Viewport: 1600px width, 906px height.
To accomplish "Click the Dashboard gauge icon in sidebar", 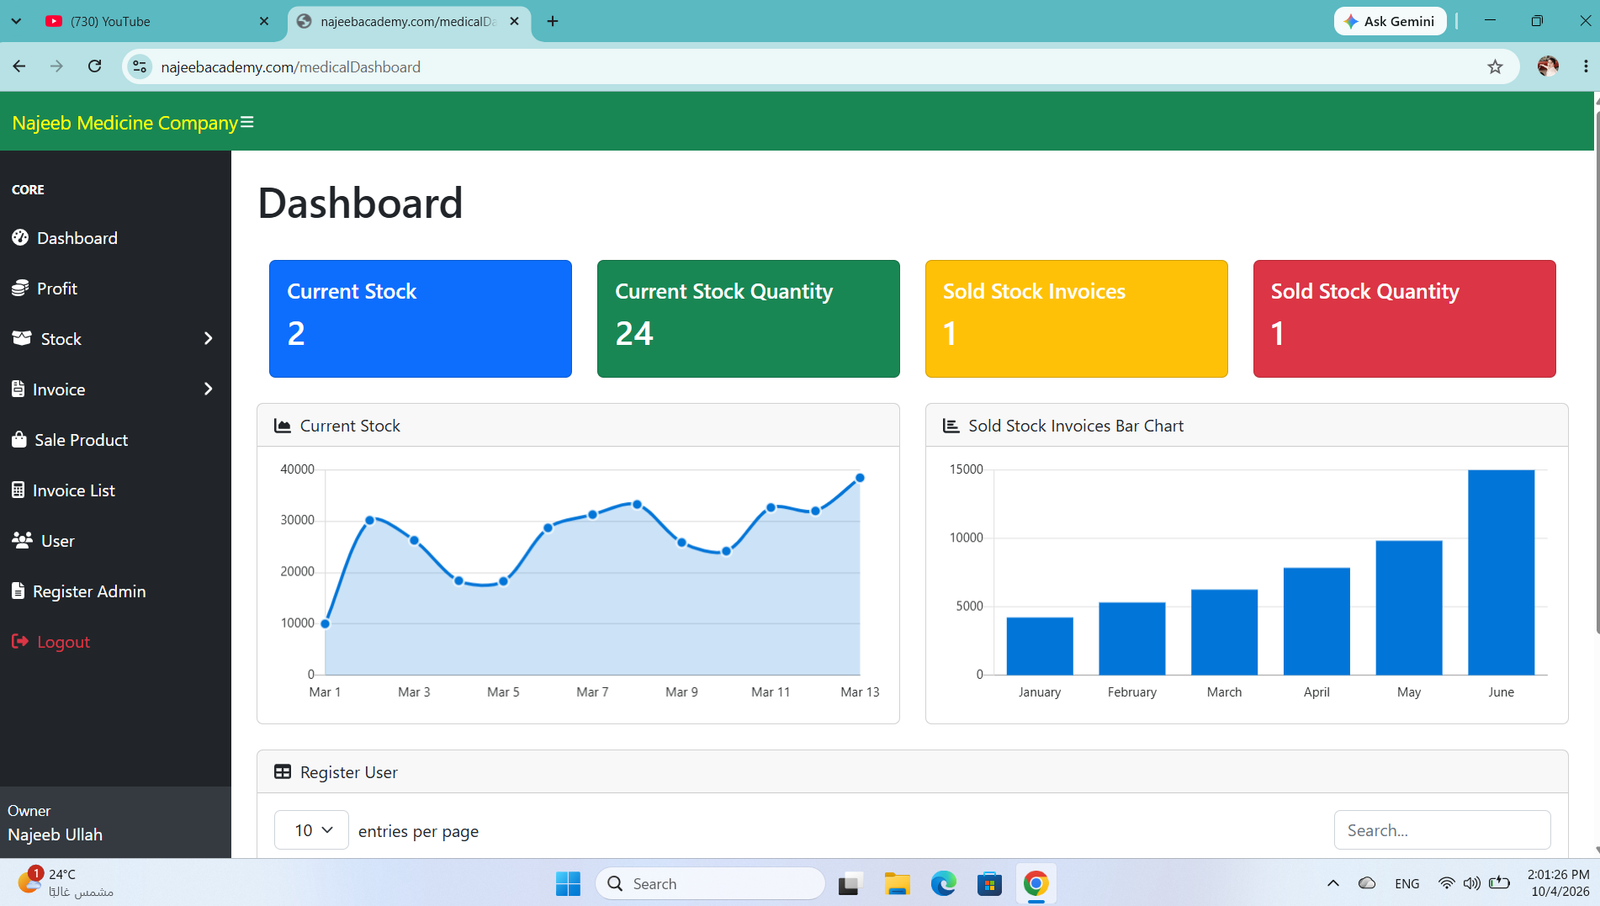I will coord(20,237).
